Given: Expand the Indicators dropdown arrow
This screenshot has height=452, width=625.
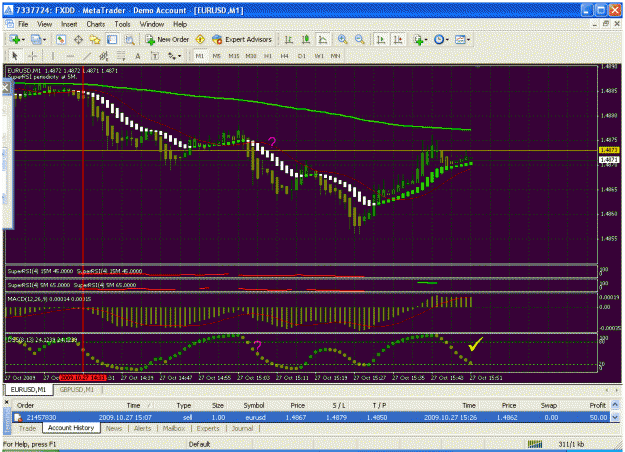Looking at the screenshot, I should click(x=426, y=39).
